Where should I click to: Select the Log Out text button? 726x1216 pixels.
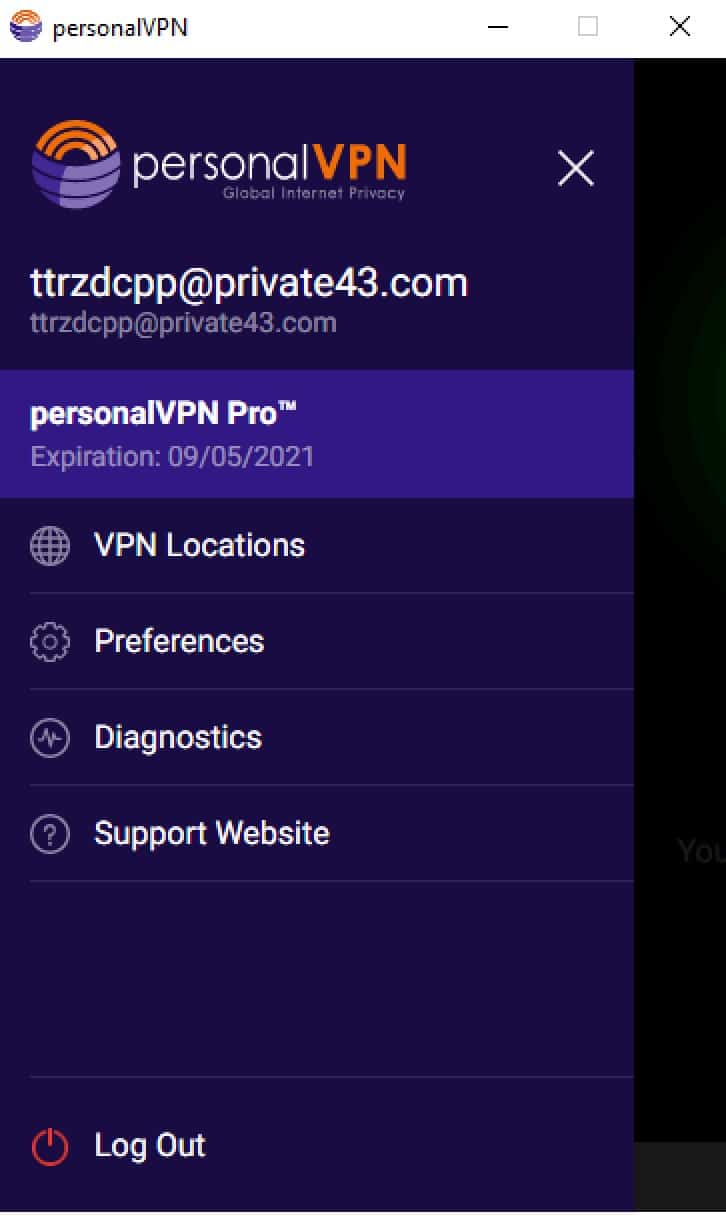coord(150,1146)
